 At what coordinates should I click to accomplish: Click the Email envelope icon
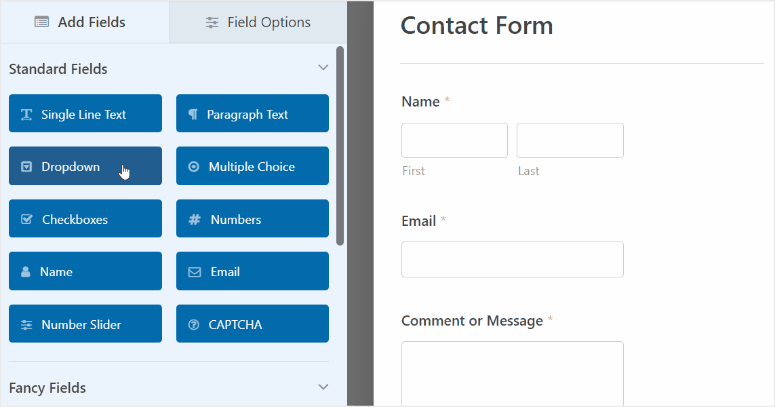(x=194, y=272)
